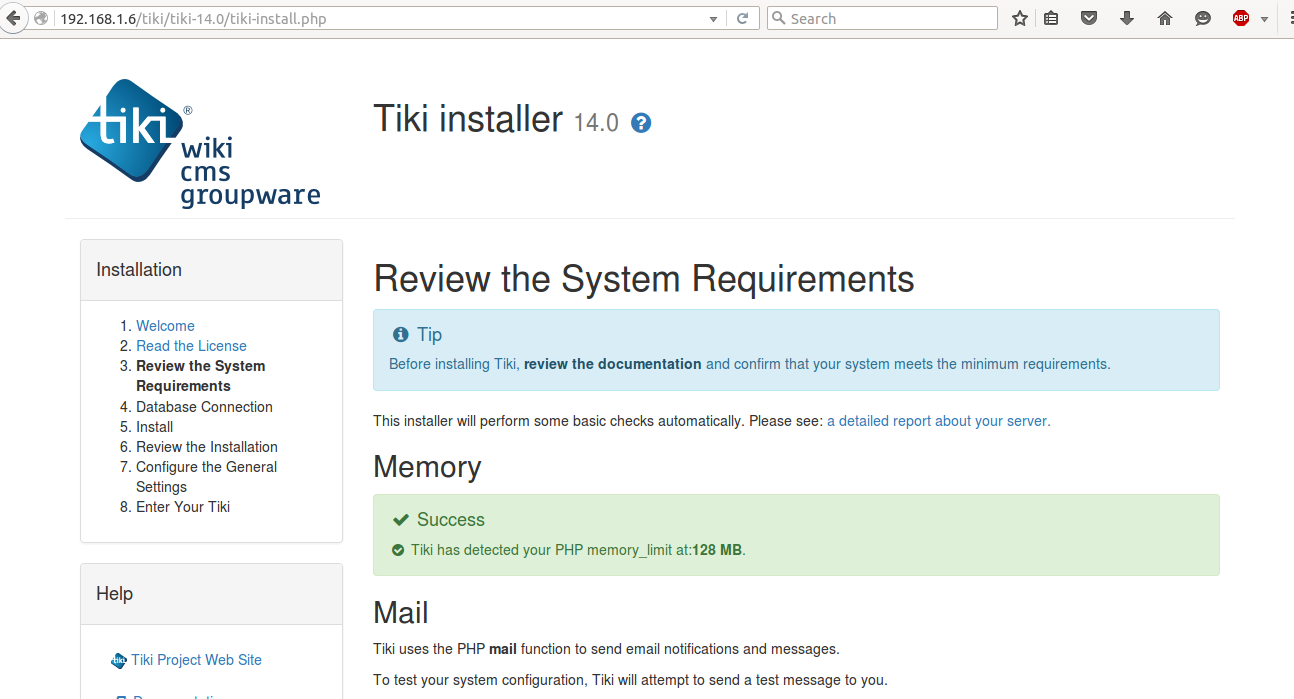Go to browser home page icon
The image size is (1294, 699).
coord(1165,18)
